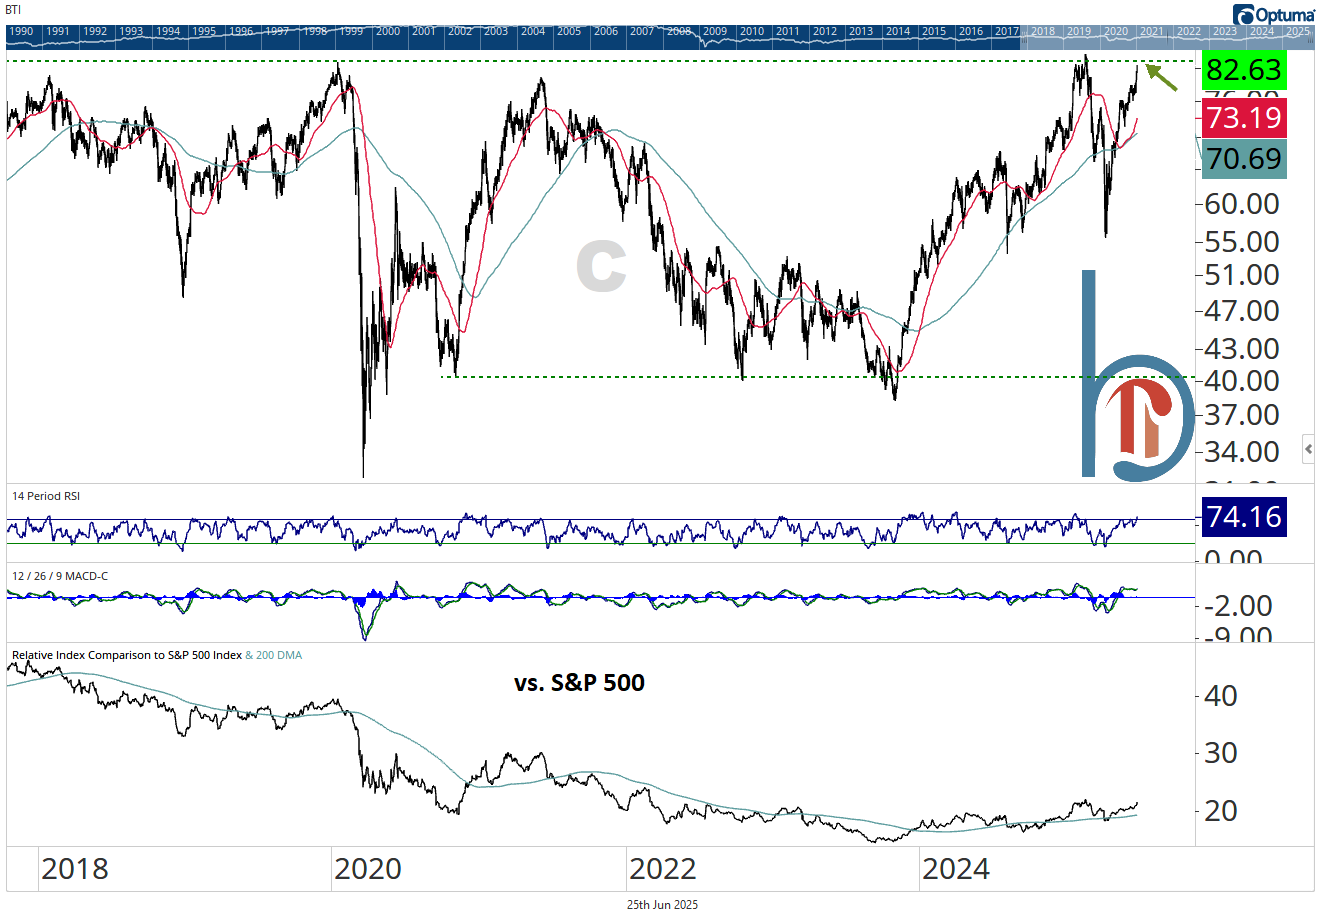The height and width of the screenshot is (924, 1321).
Task: Click the 34.00 price axis label
Action: [1243, 452]
